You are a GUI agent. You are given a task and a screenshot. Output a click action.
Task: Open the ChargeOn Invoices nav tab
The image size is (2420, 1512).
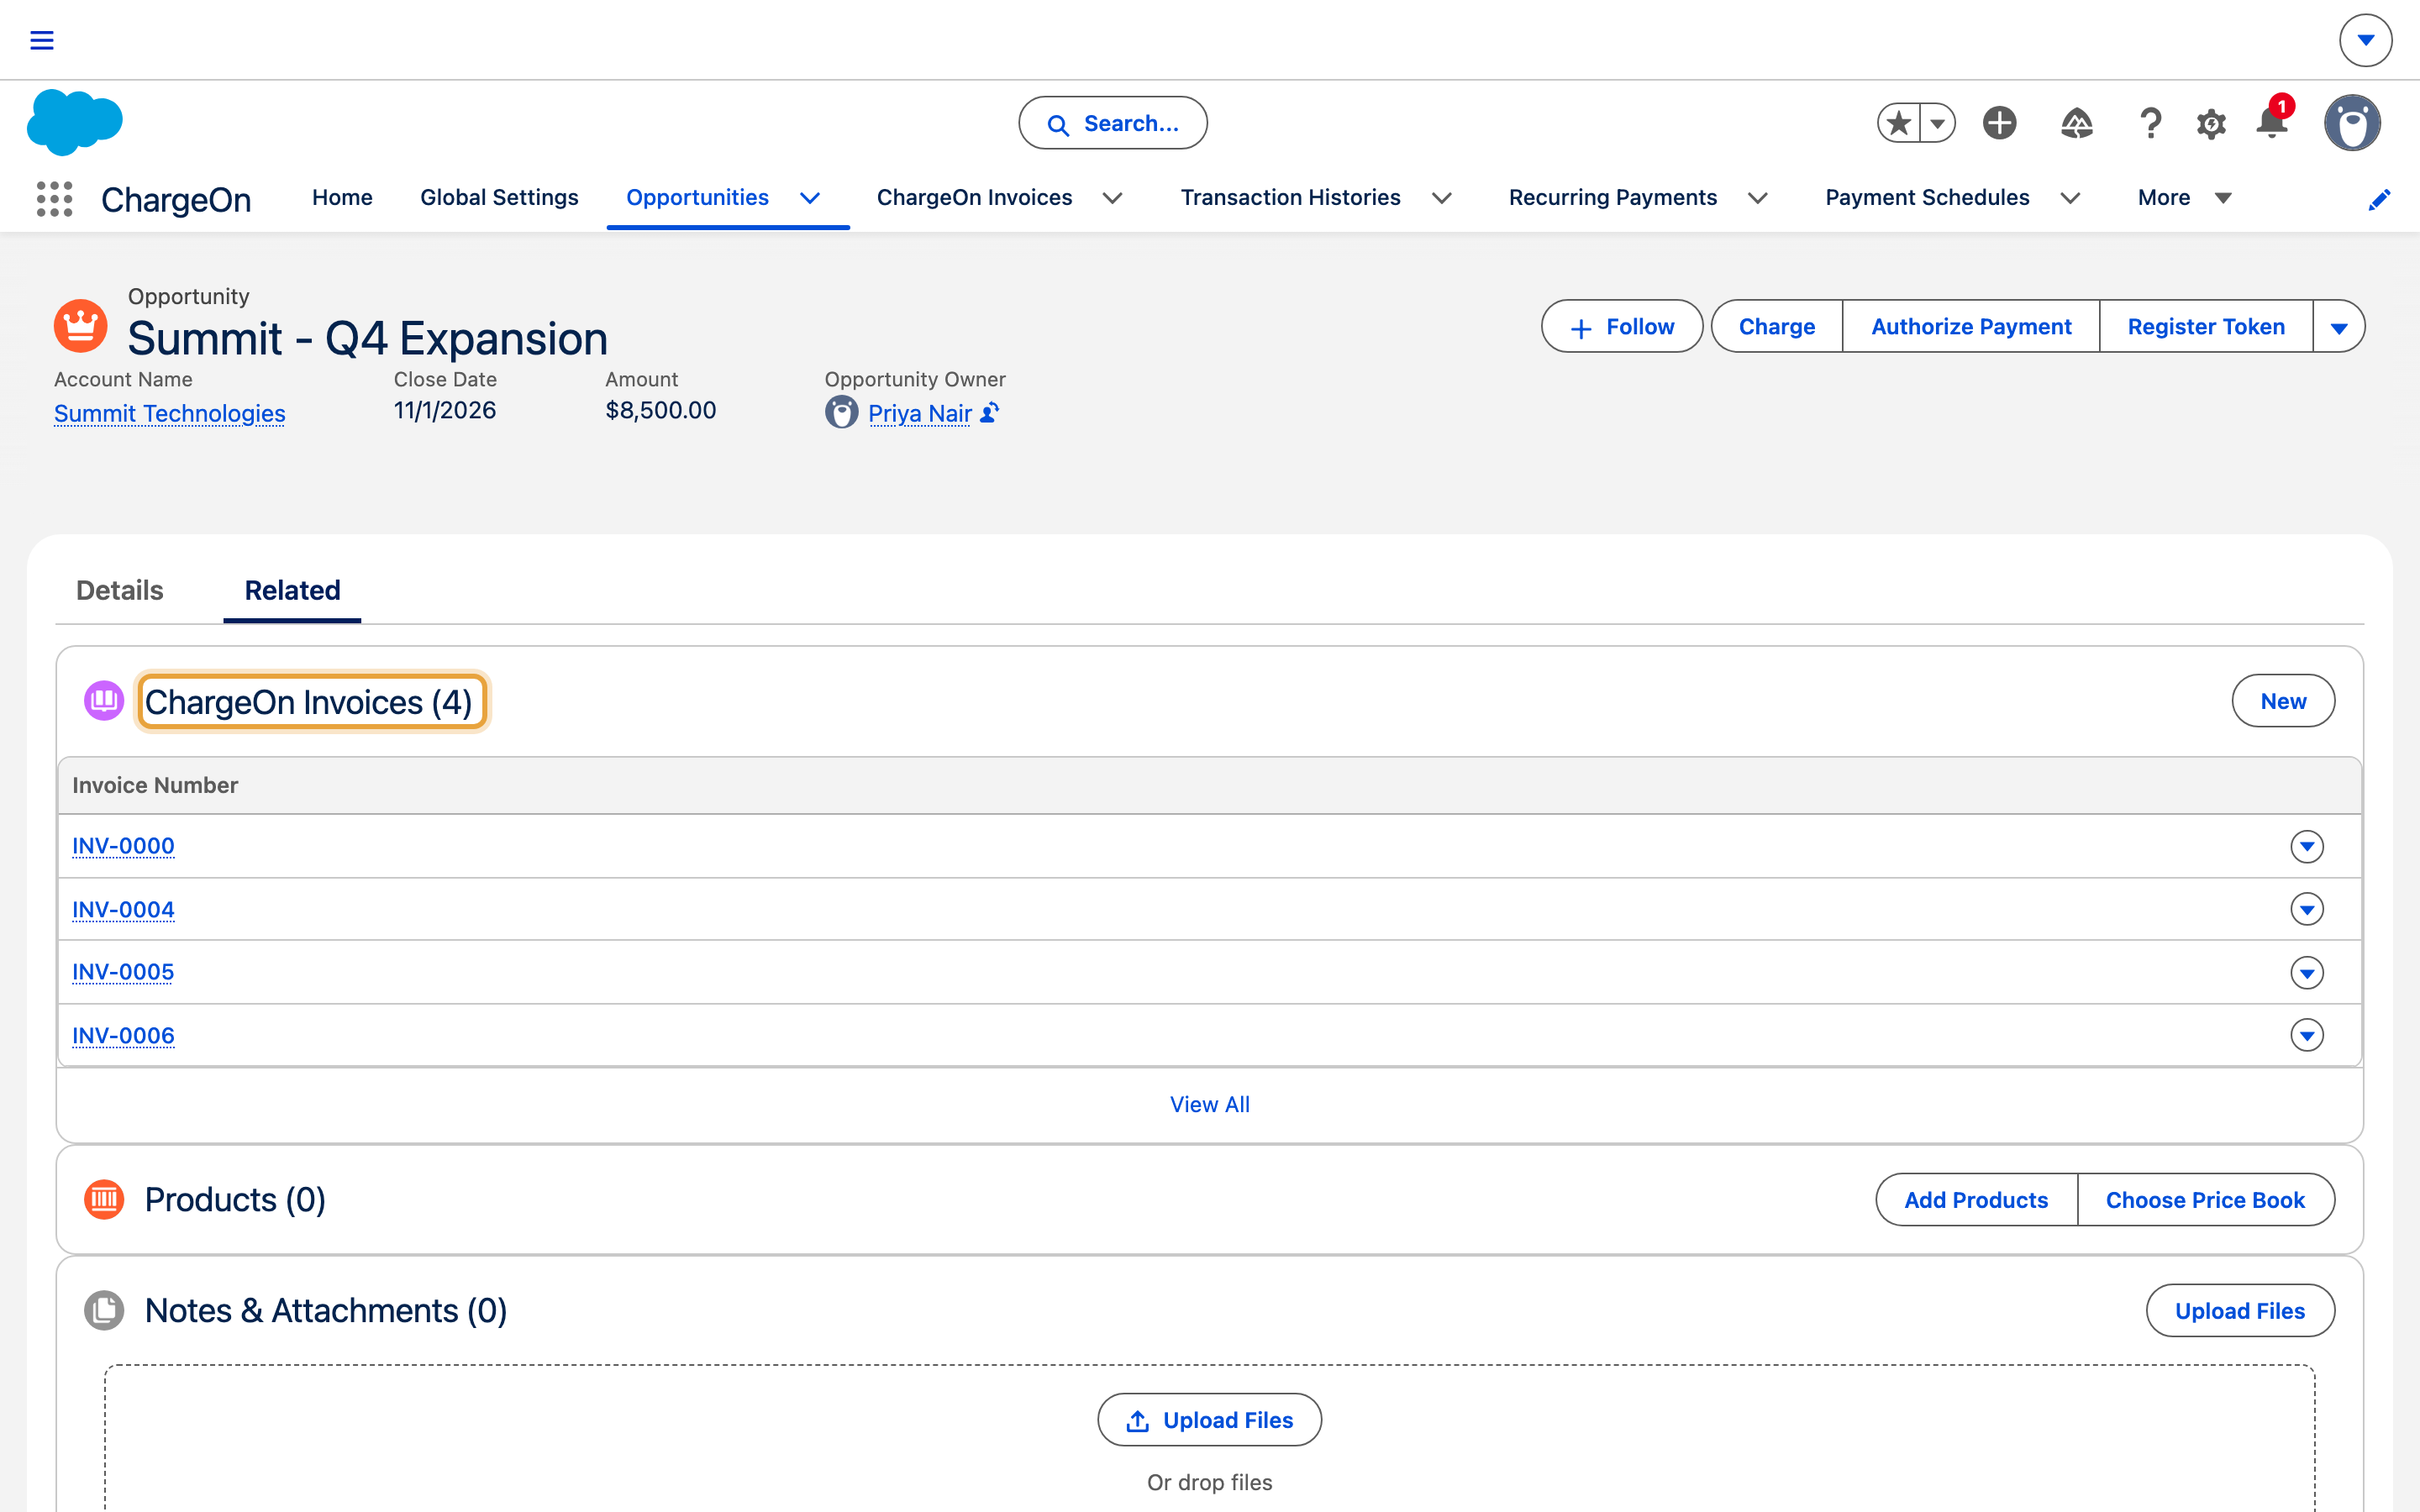[x=974, y=198]
